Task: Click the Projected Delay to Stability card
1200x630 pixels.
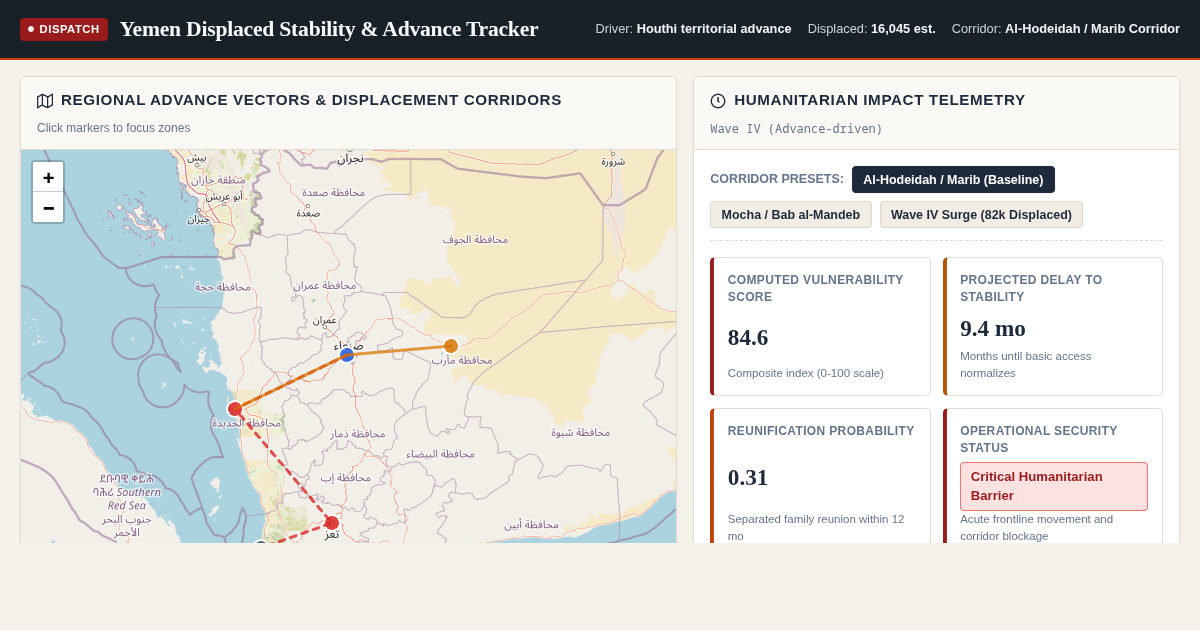Action: pyautogui.click(x=1053, y=326)
